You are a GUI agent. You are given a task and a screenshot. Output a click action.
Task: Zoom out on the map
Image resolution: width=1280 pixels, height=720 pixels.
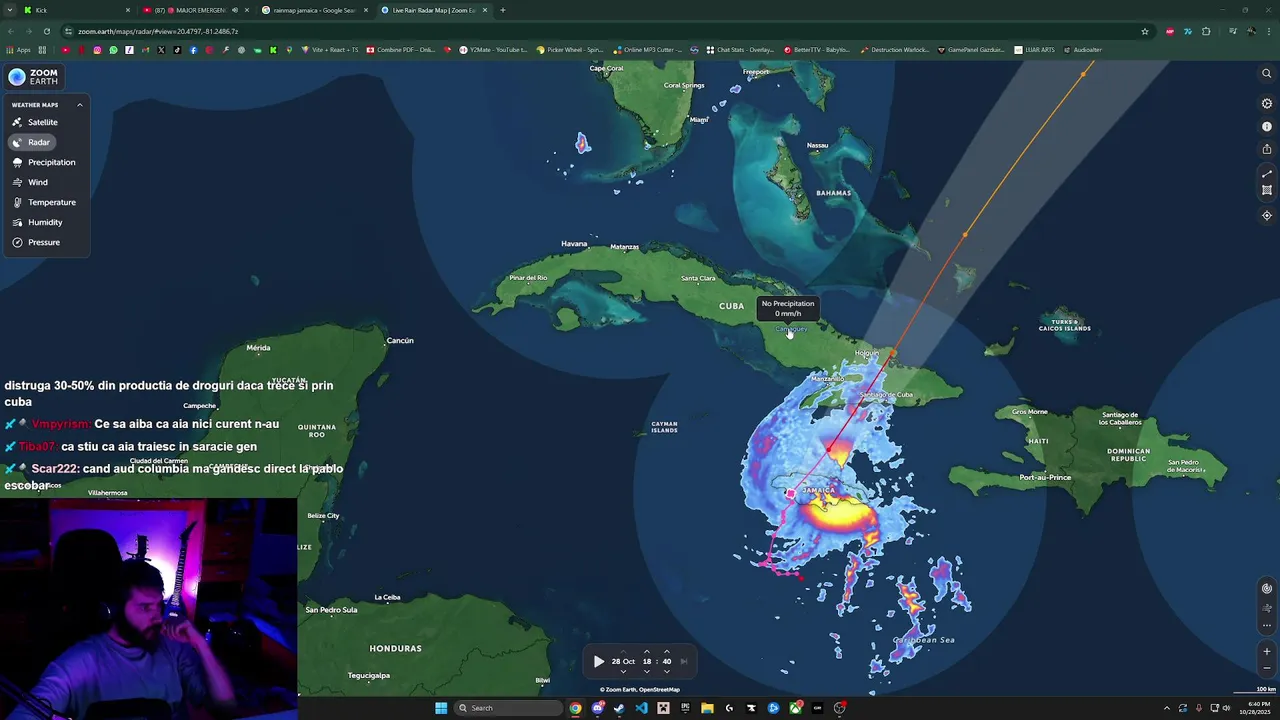click(x=1267, y=668)
